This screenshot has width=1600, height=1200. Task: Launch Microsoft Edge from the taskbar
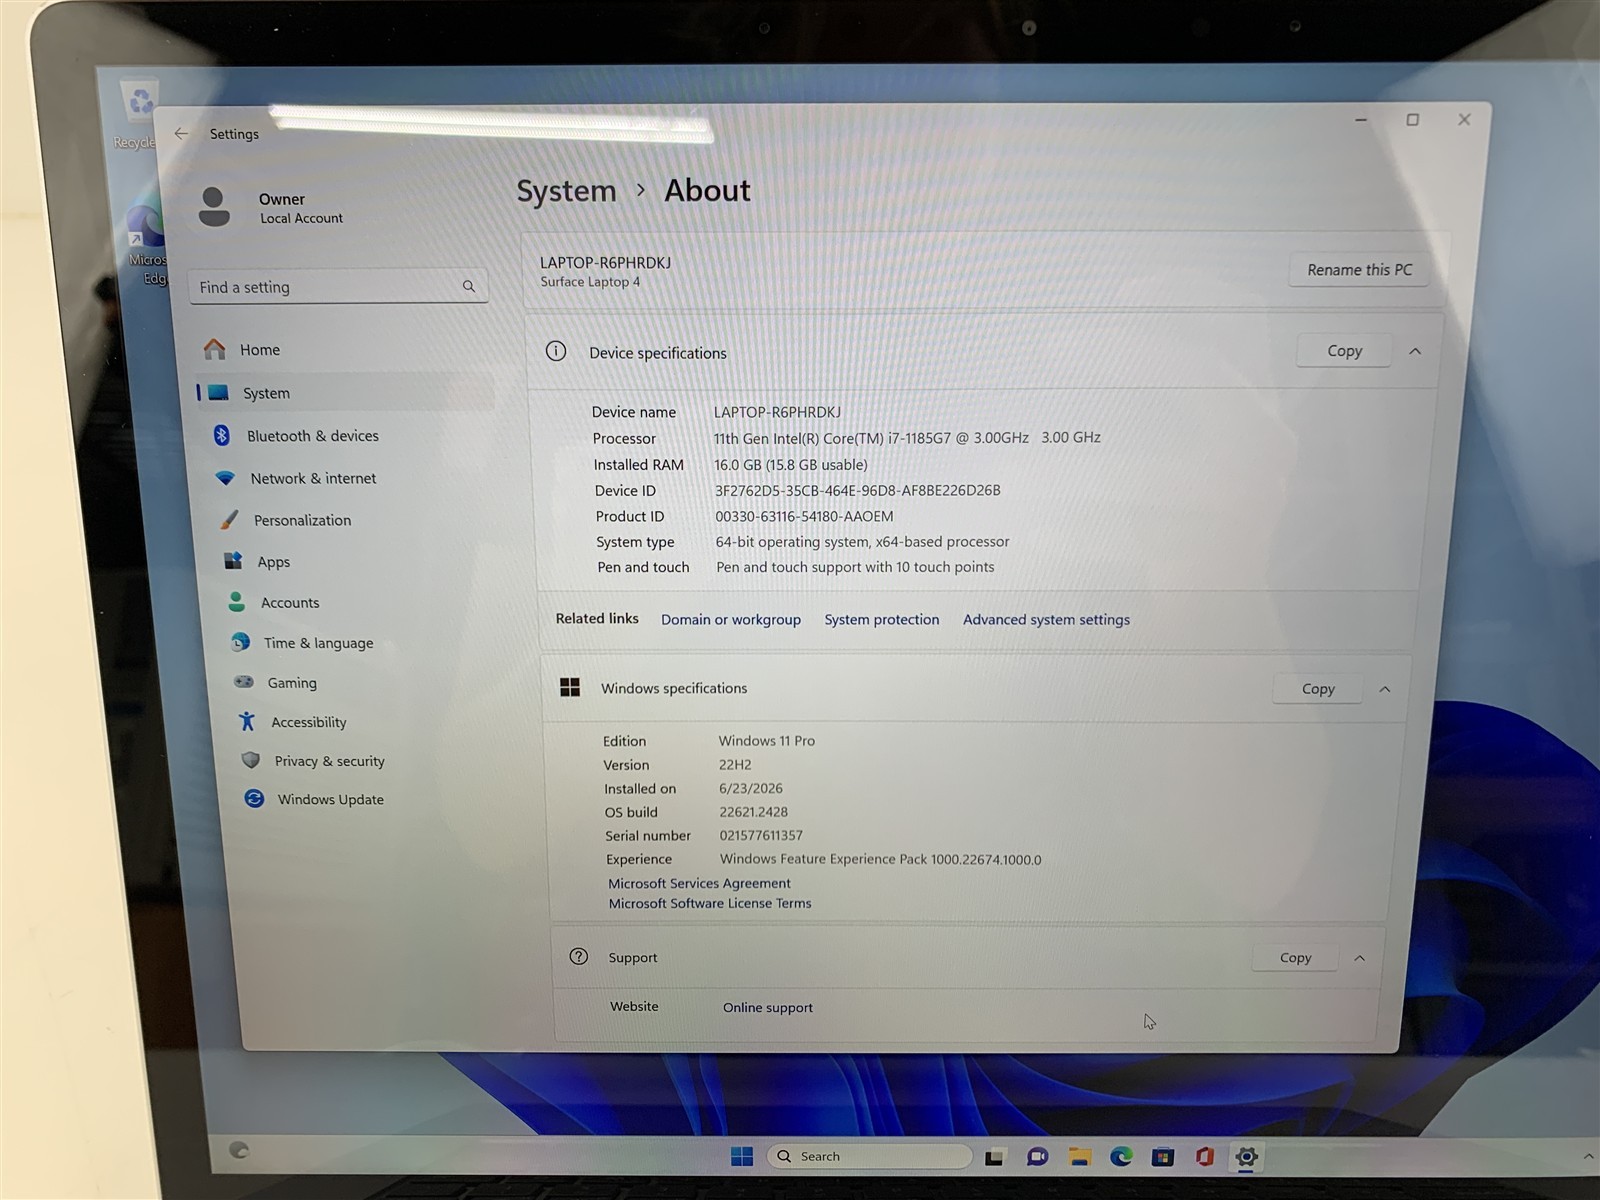click(1121, 1157)
